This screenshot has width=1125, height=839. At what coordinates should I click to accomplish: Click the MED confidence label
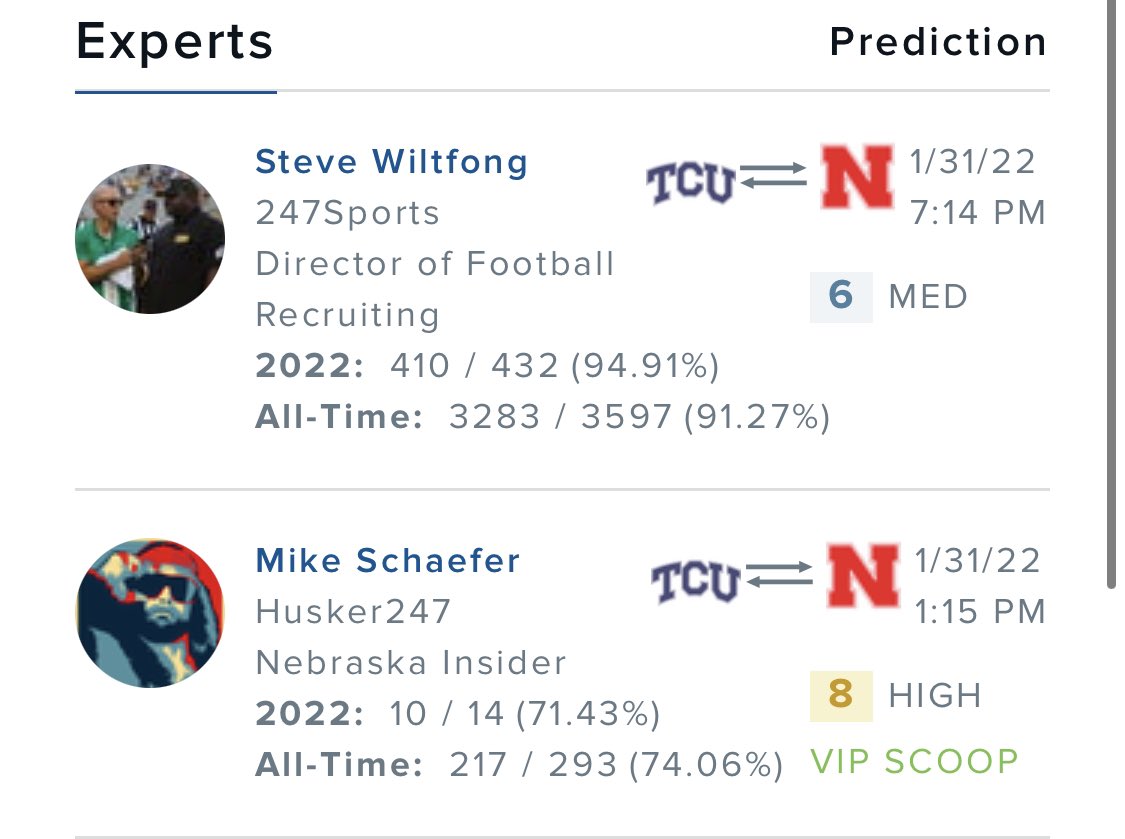coord(928,297)
